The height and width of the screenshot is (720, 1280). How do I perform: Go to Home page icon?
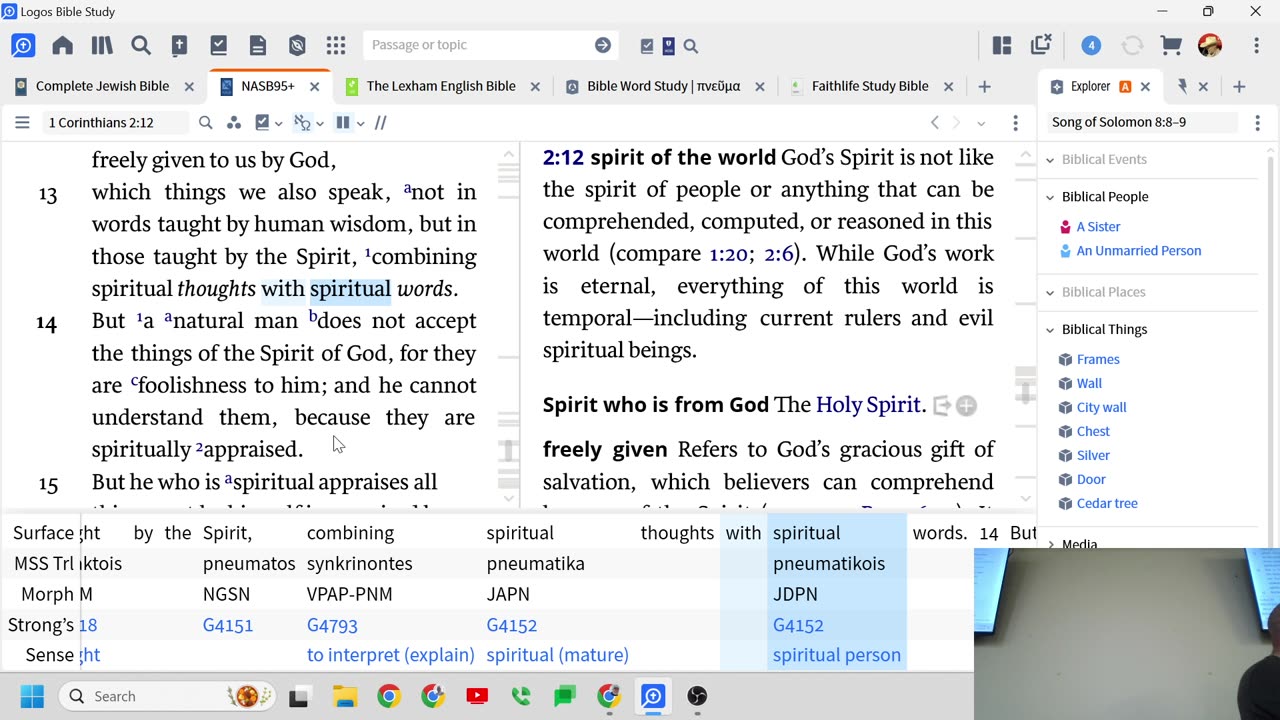(x=62, y=45)
